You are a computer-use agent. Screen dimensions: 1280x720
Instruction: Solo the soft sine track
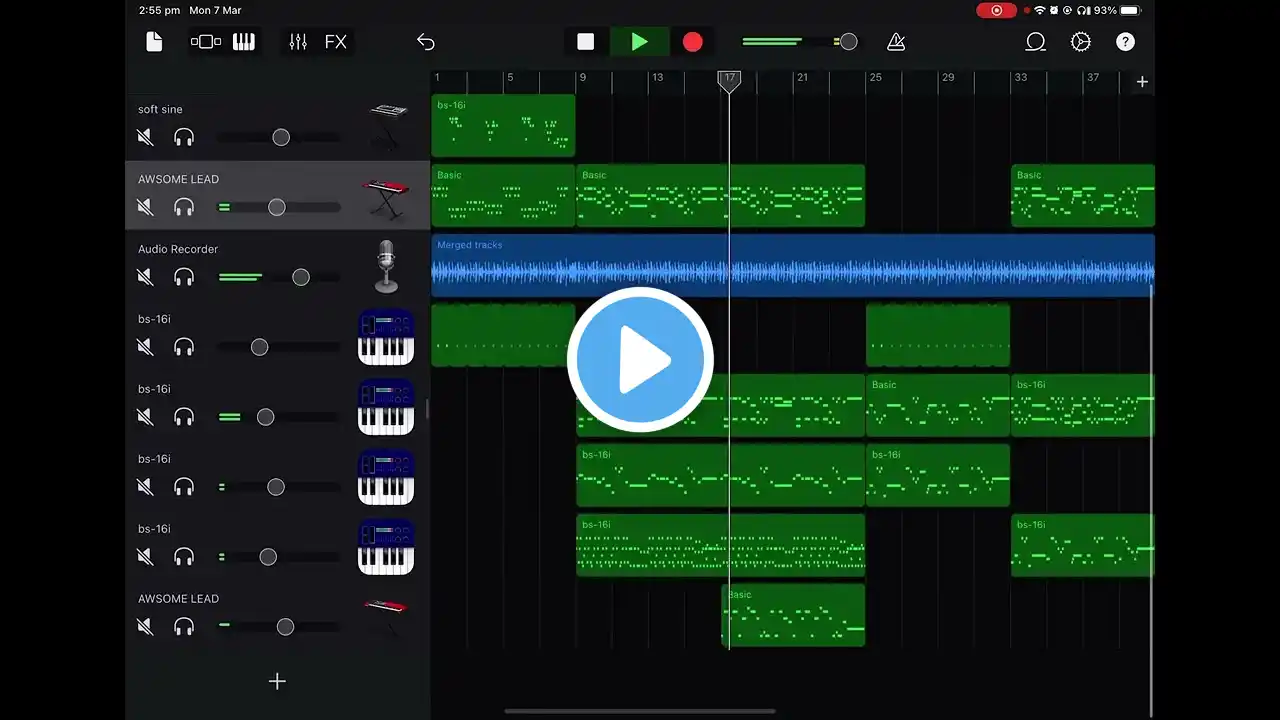184,137
